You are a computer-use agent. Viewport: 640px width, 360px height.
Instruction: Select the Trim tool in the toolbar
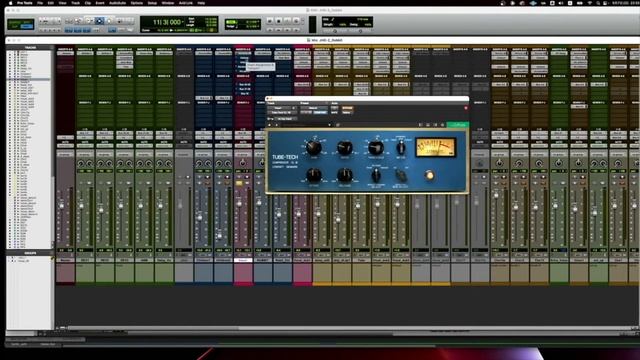(x=79, y=21)
